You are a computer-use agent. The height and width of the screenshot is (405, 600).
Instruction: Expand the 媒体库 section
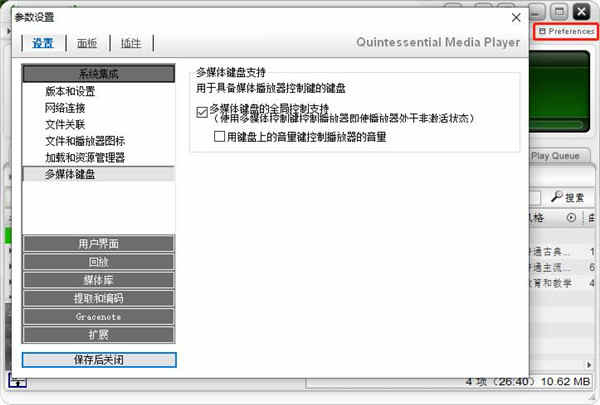99,280
